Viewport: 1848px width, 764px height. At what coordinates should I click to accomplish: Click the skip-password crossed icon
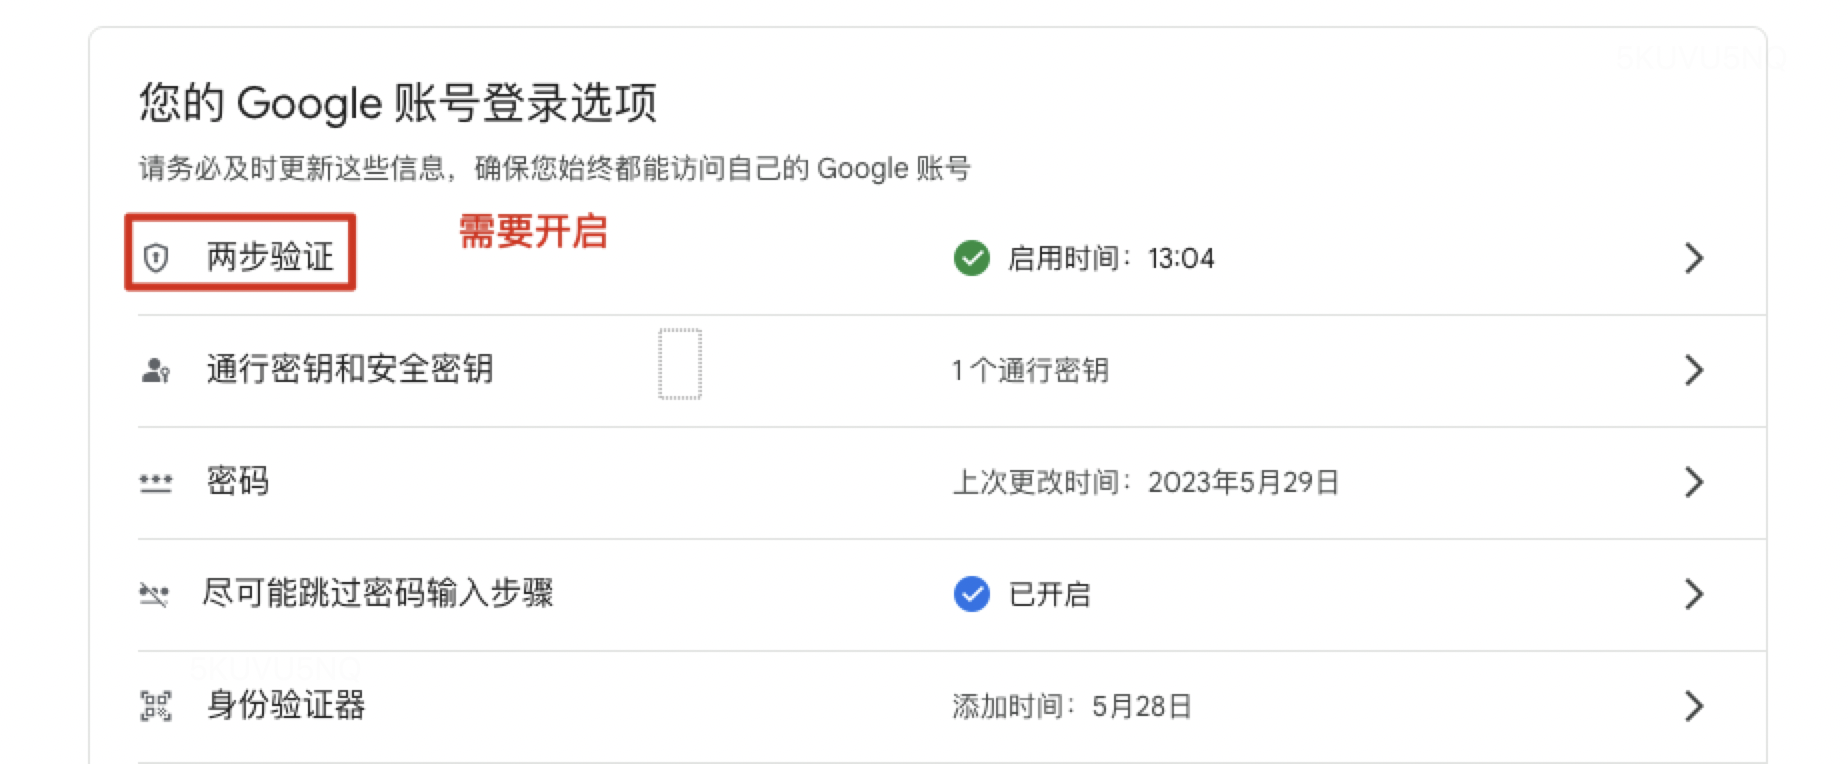(x=154, y=595)
